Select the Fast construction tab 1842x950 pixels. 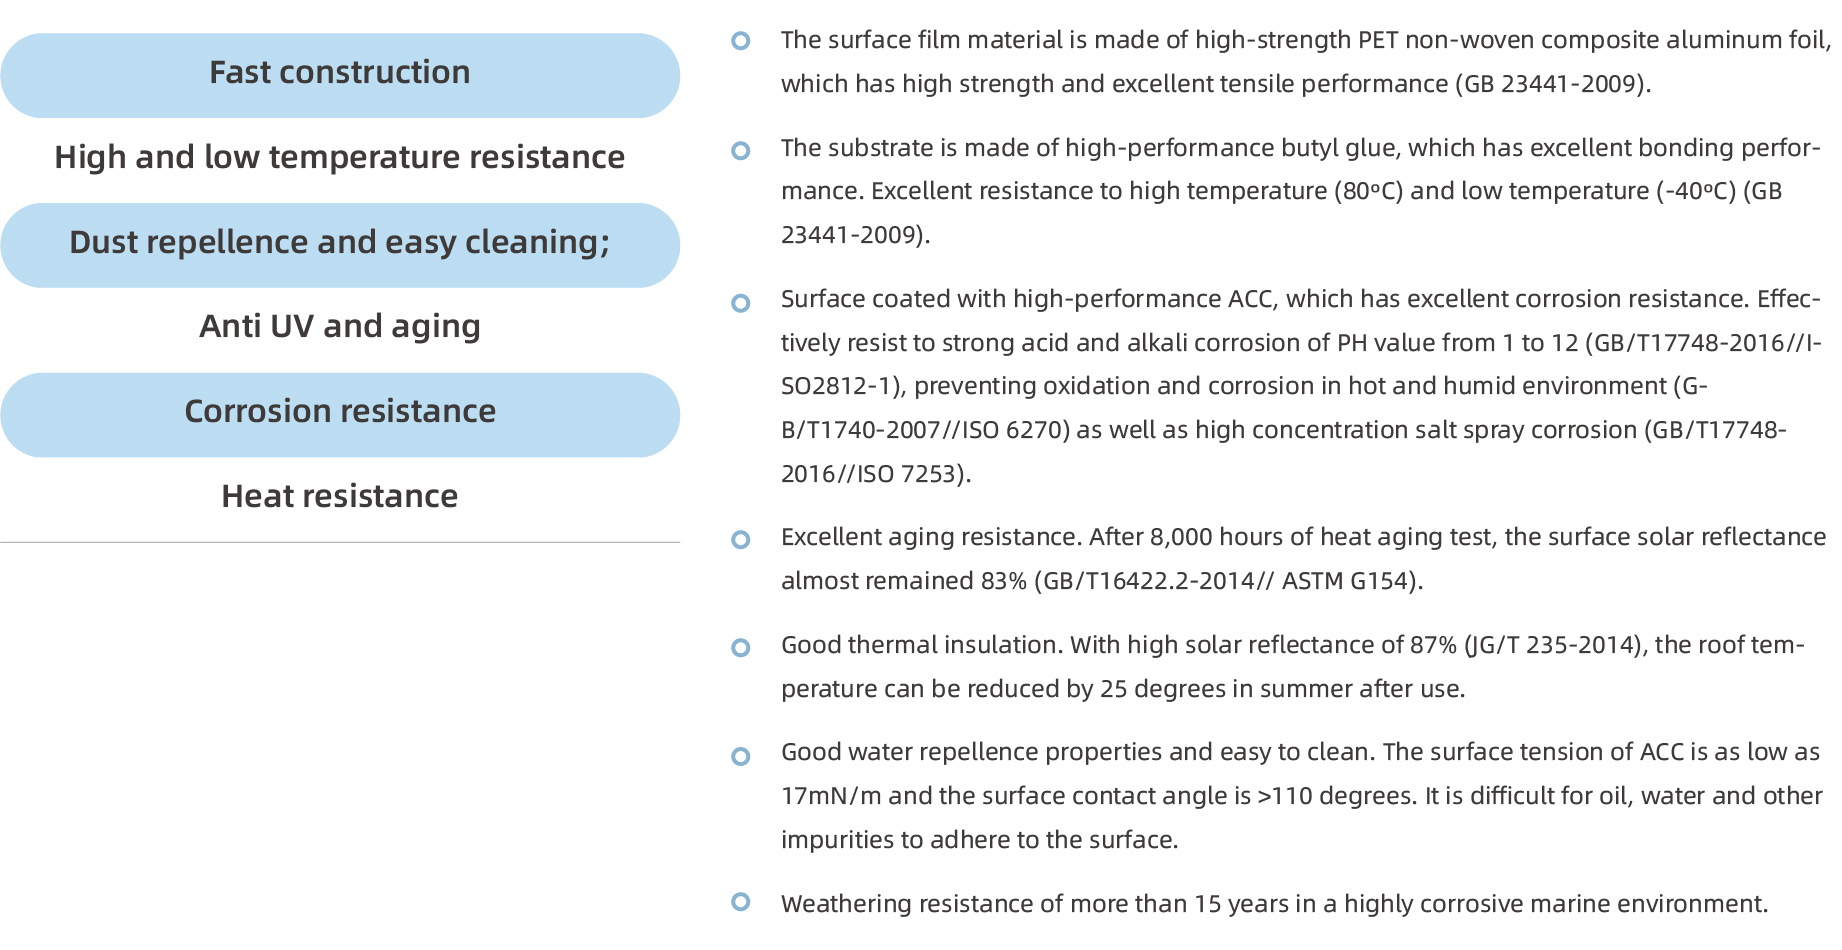coord(340,75)
